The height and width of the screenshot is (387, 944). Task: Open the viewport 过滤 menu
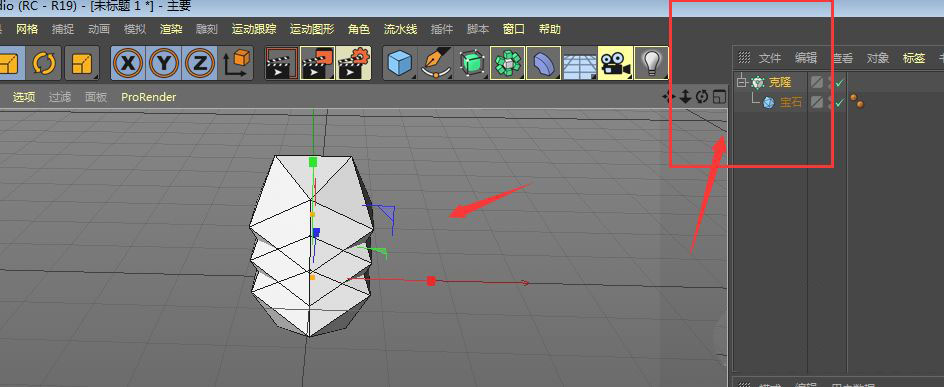pos(60,97)
